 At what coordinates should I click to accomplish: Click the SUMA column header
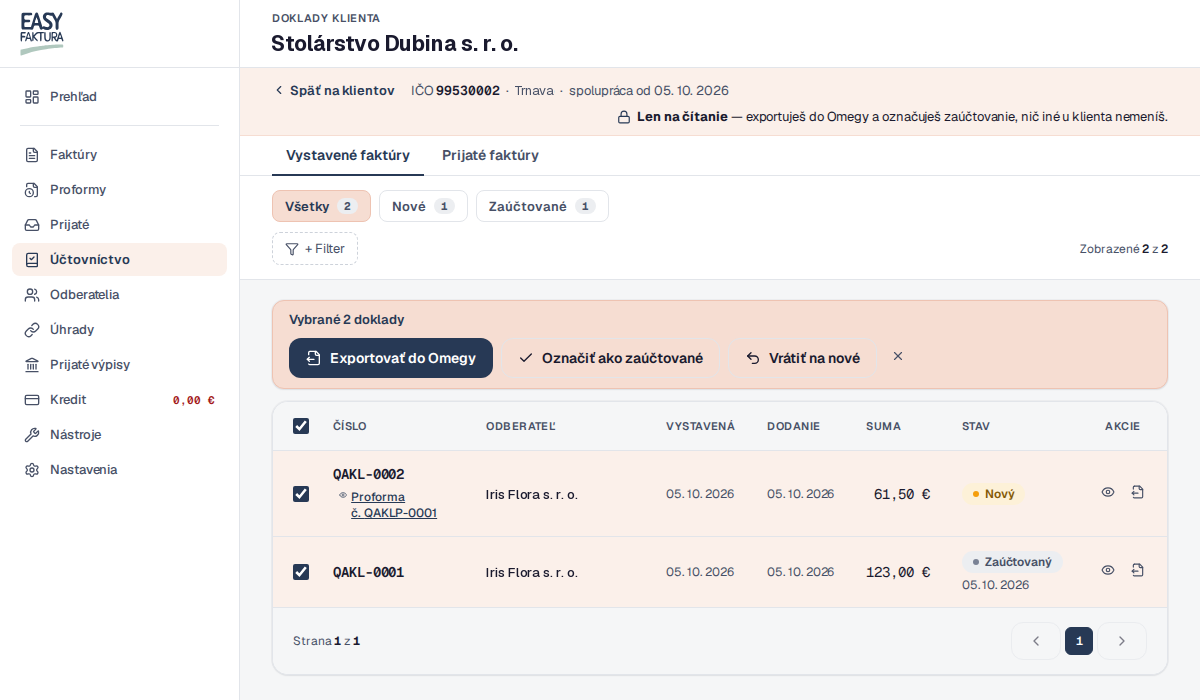pyautogui.click(x=883, y=426)
